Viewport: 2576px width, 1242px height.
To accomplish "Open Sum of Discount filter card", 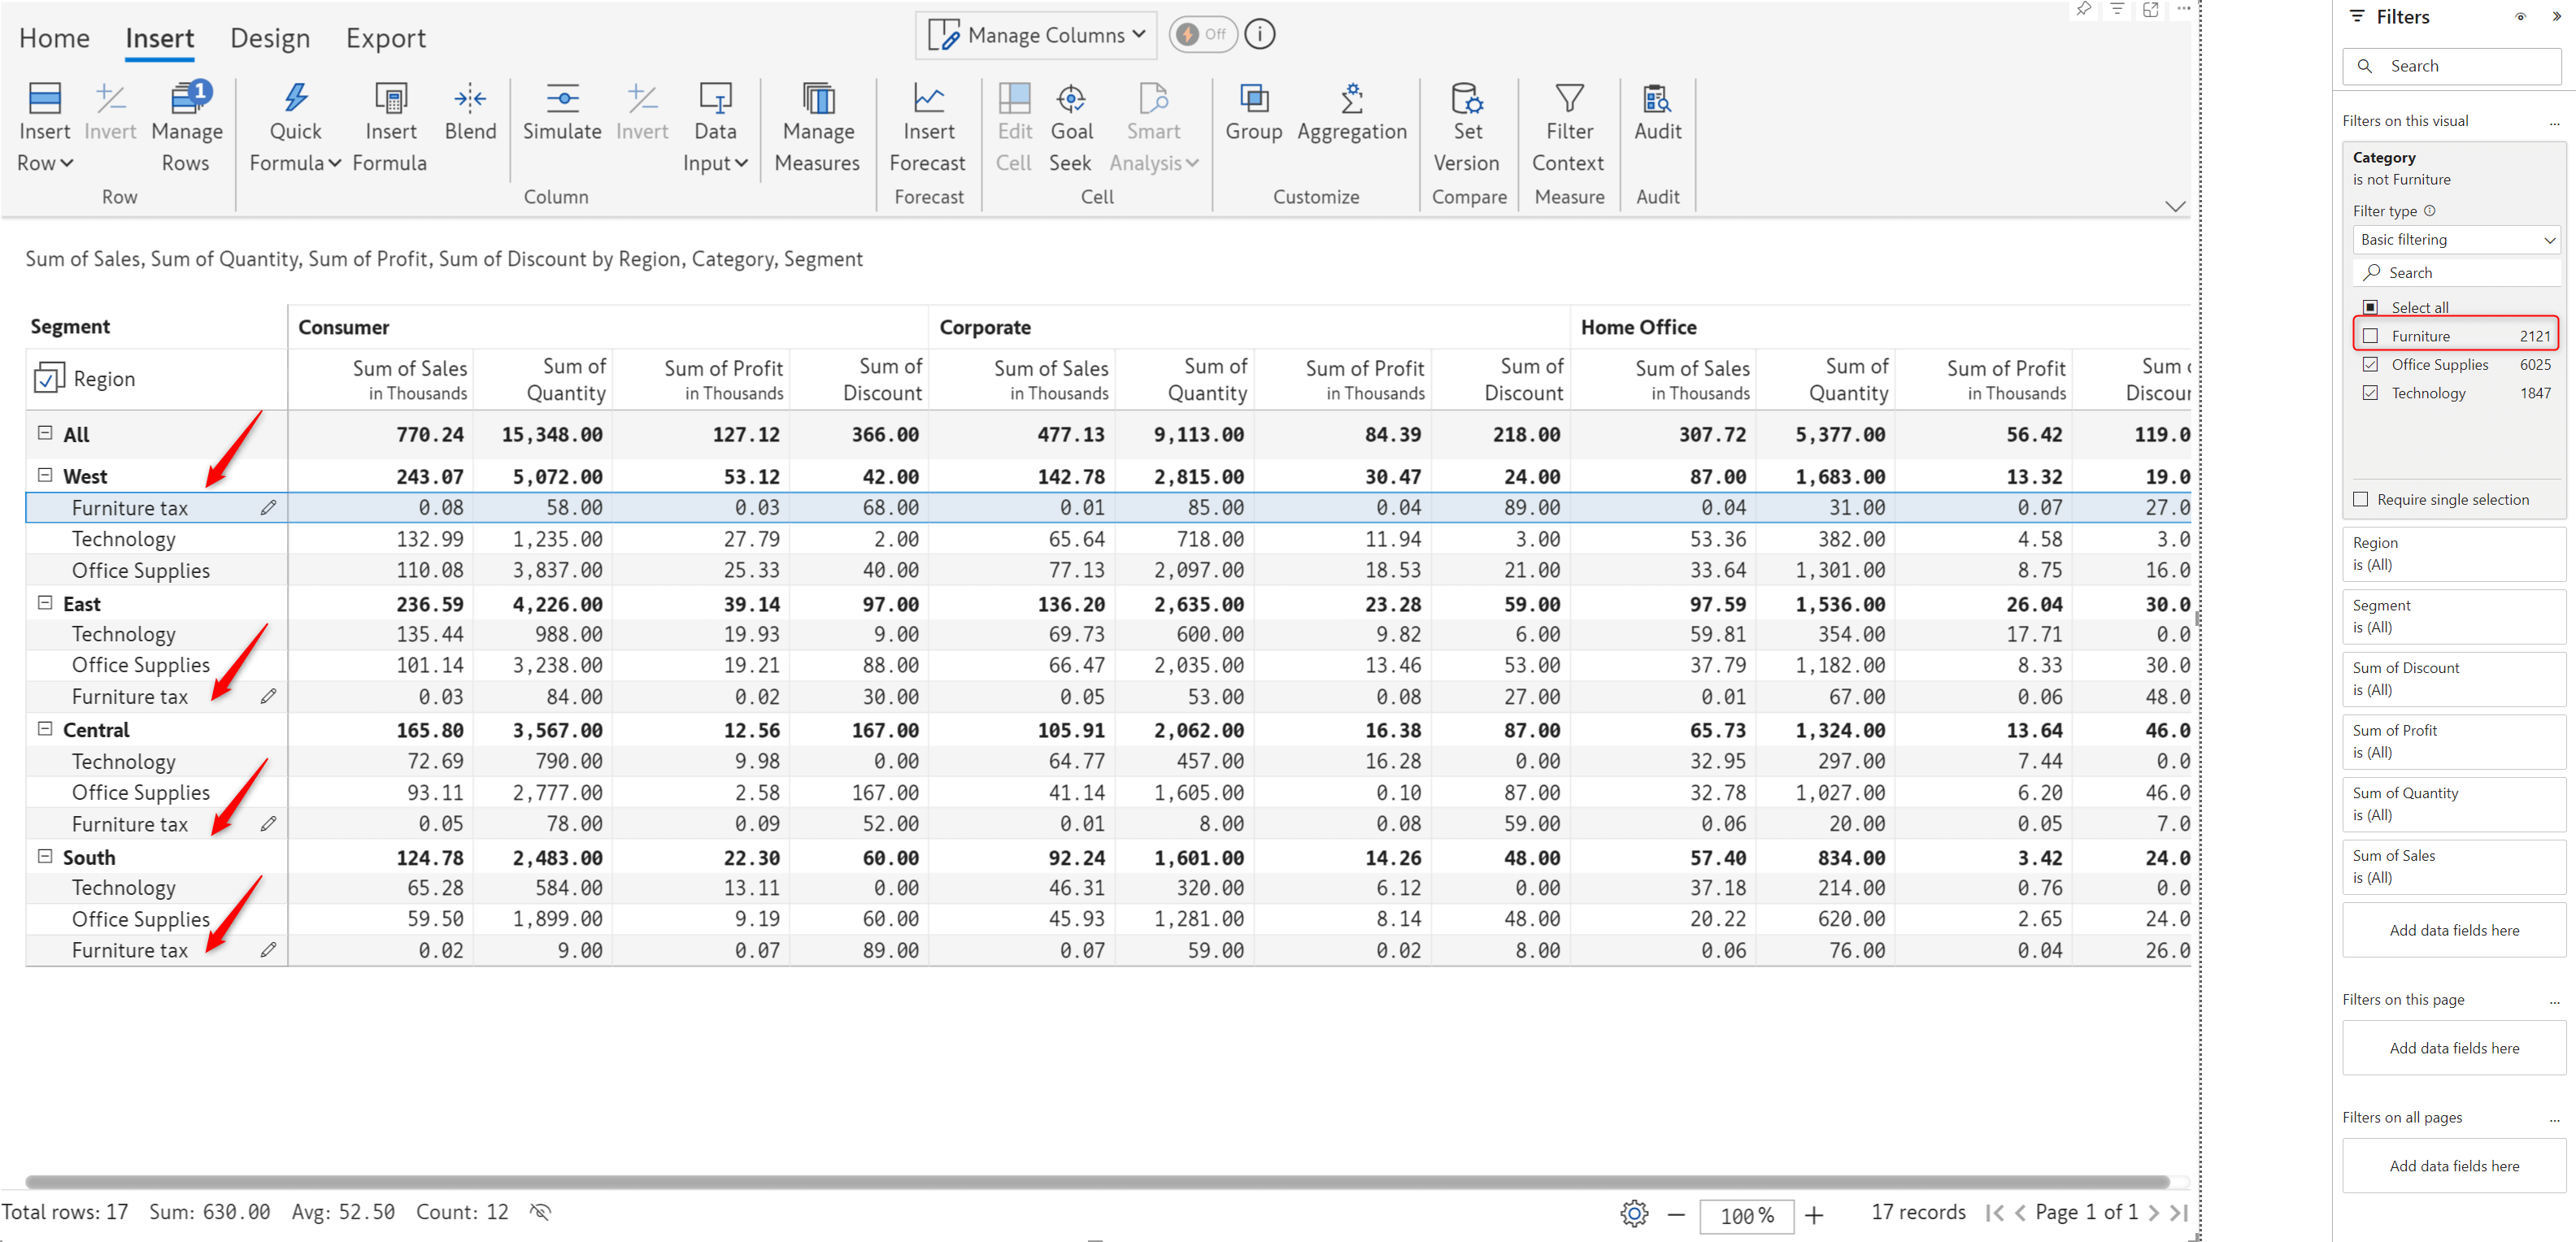I will coord(2454,679).
